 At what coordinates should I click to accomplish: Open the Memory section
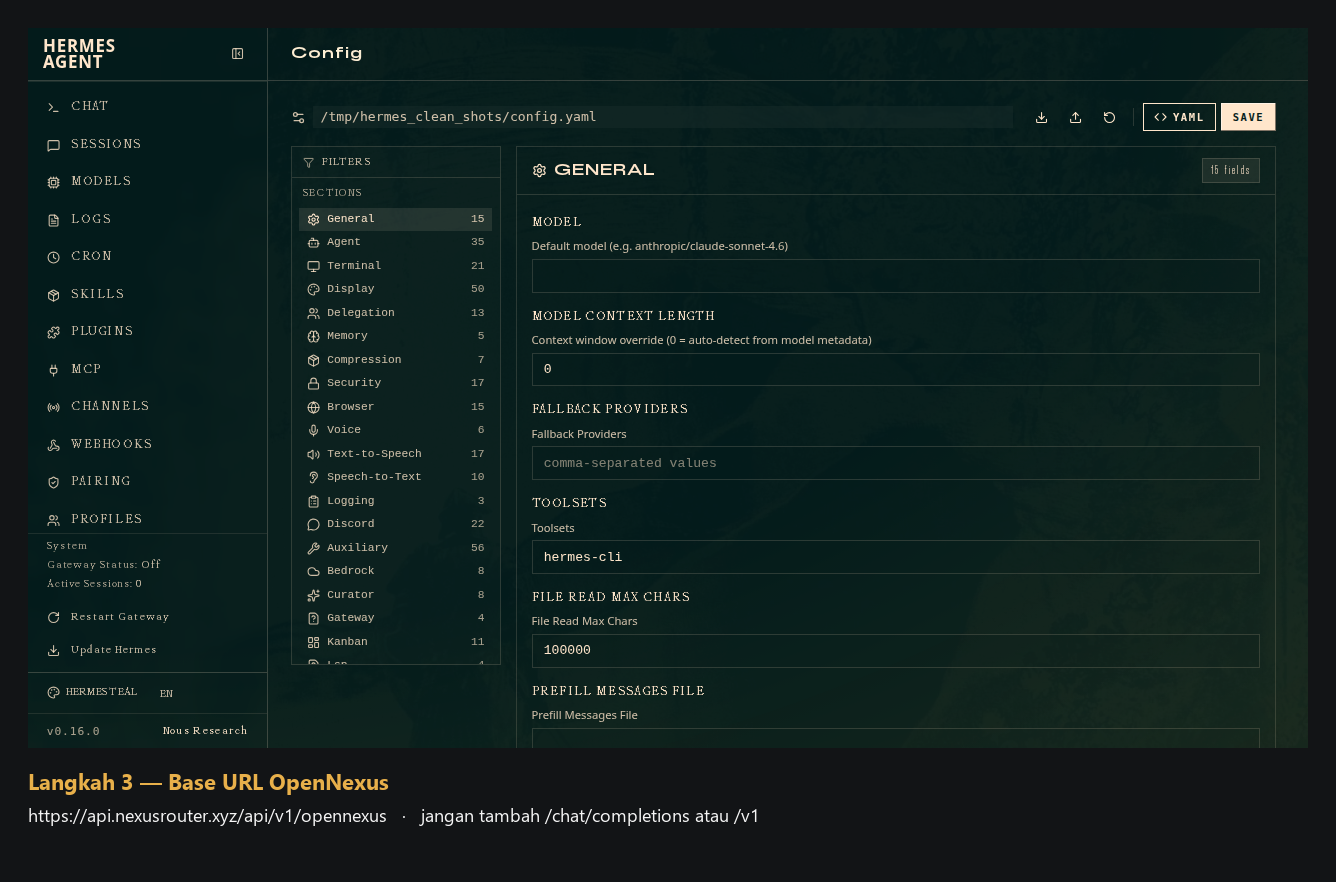point(395,336)
